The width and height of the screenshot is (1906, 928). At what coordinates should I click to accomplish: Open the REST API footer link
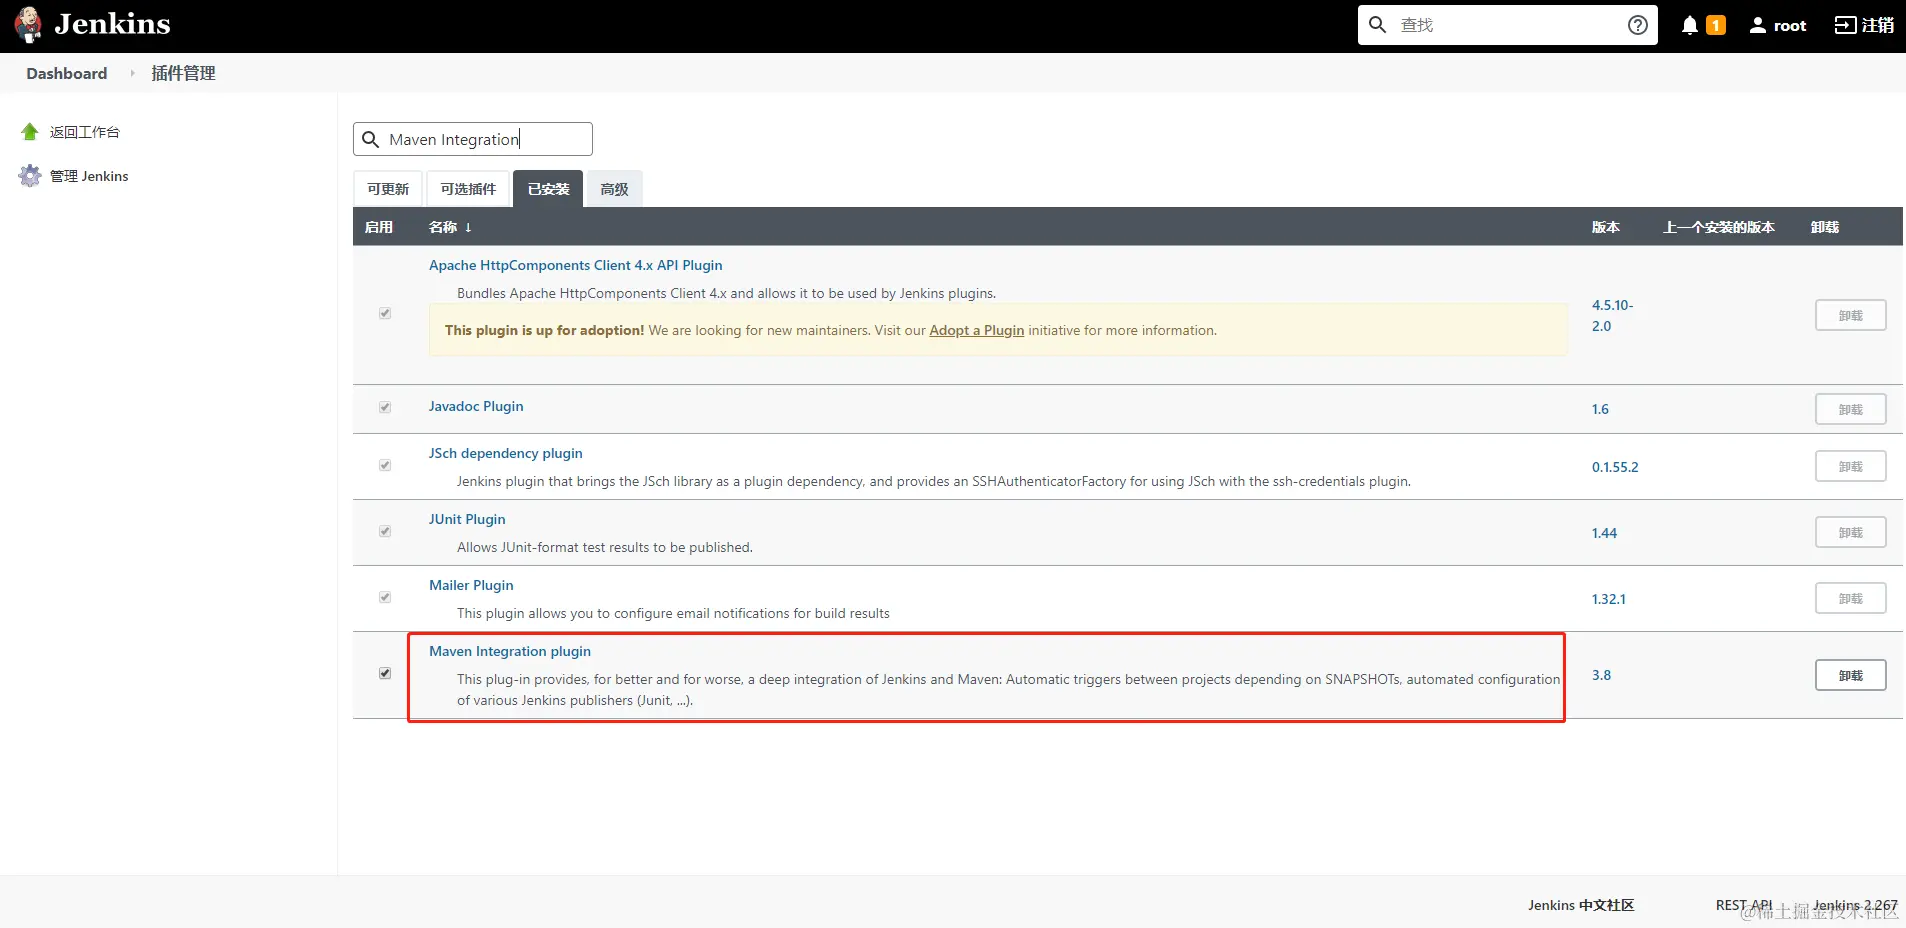pos(1744,905)
